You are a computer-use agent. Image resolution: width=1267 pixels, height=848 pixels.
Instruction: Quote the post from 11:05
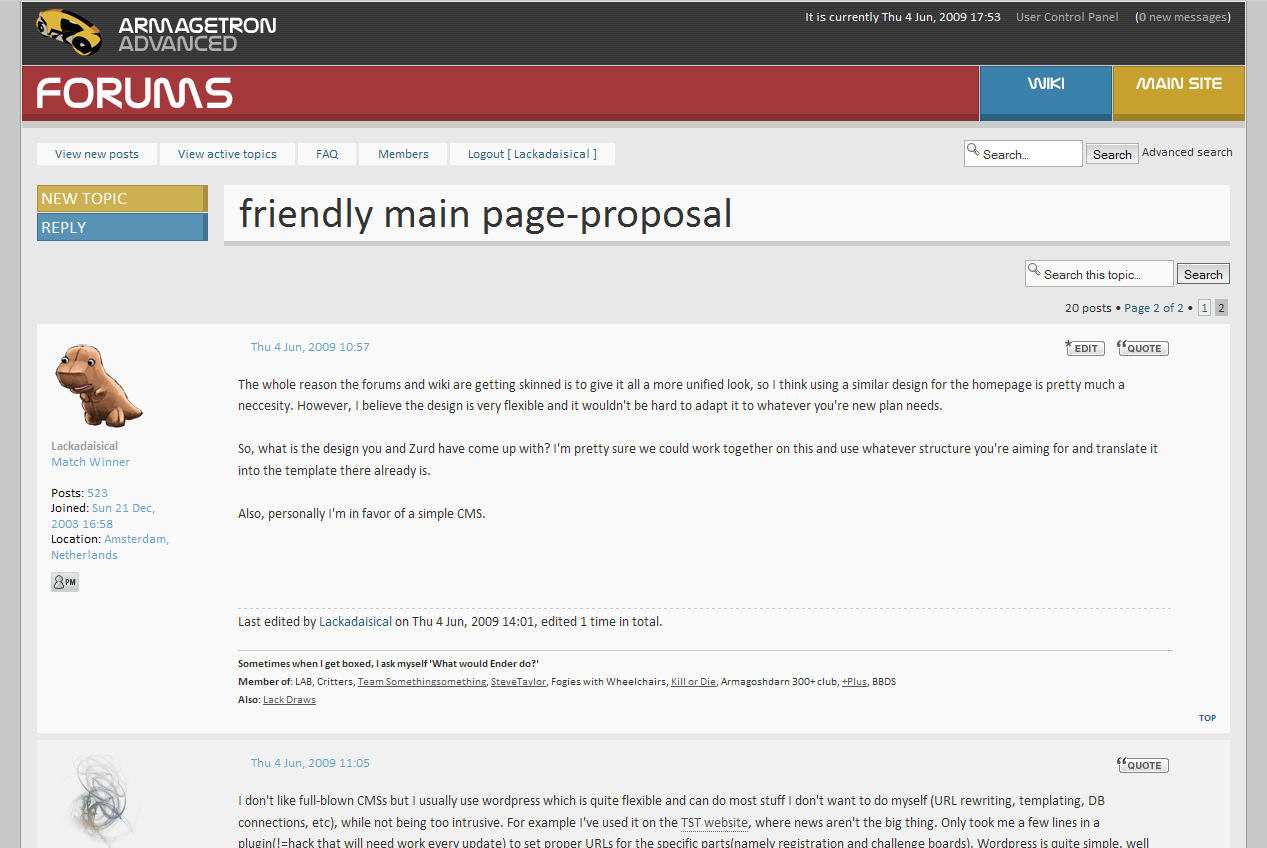pos(1143,765)
